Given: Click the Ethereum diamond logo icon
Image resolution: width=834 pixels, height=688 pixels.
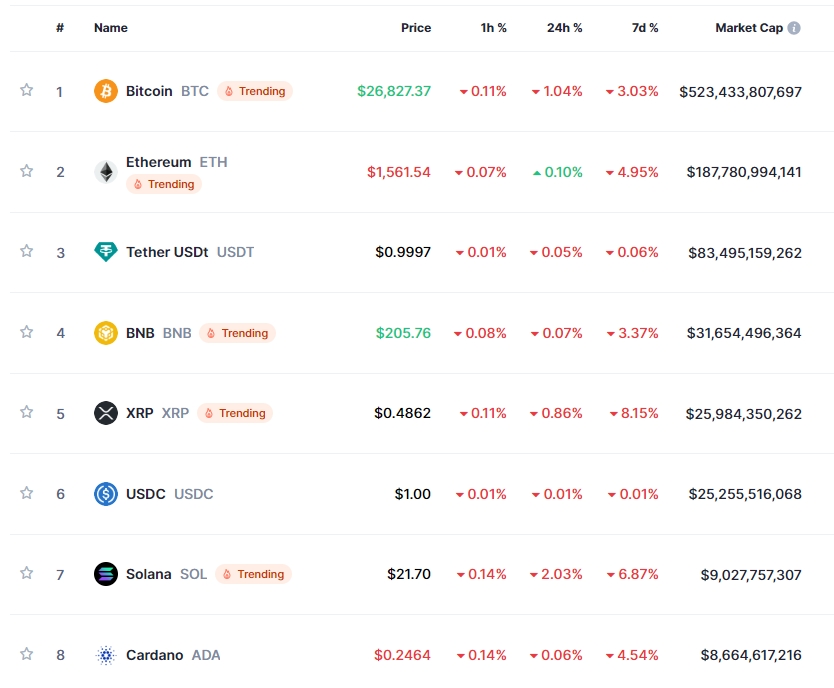Looking at the screenshot, I should point(105,172).
